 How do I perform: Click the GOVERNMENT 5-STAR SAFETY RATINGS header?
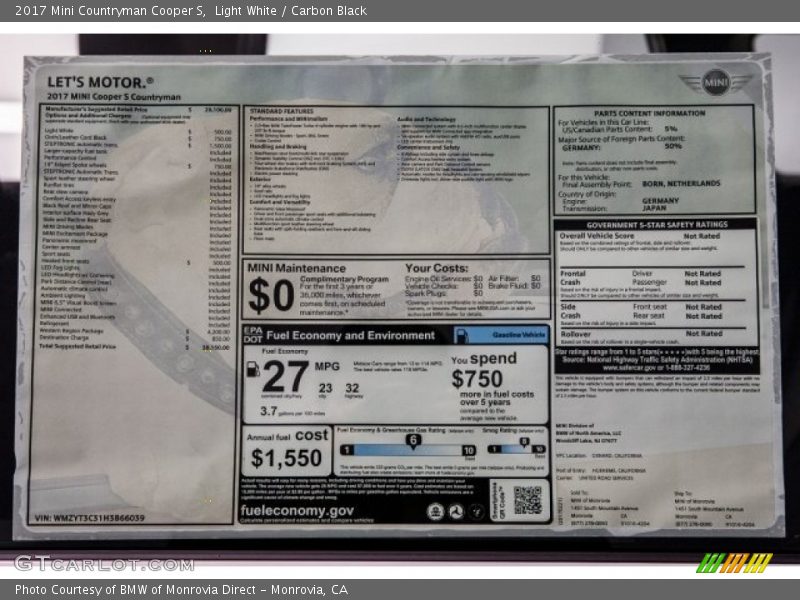657,224
